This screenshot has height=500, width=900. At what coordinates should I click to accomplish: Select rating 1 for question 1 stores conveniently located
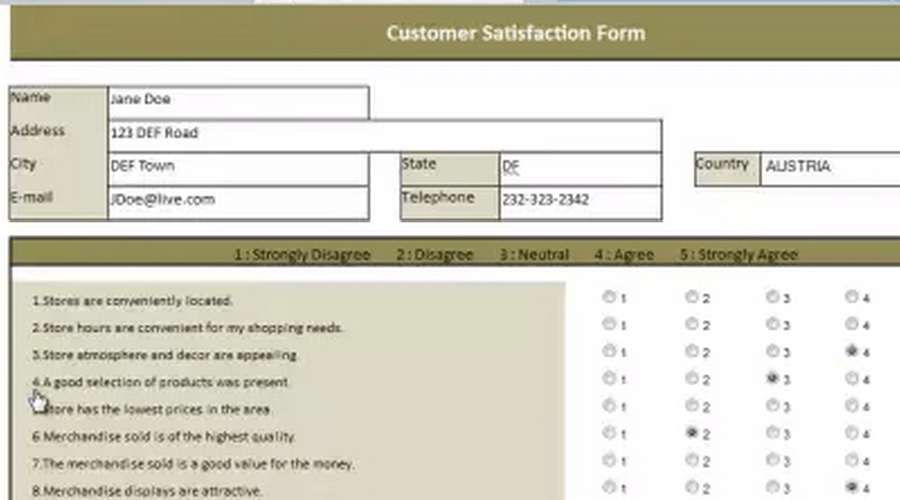click(x=608, y=297)
